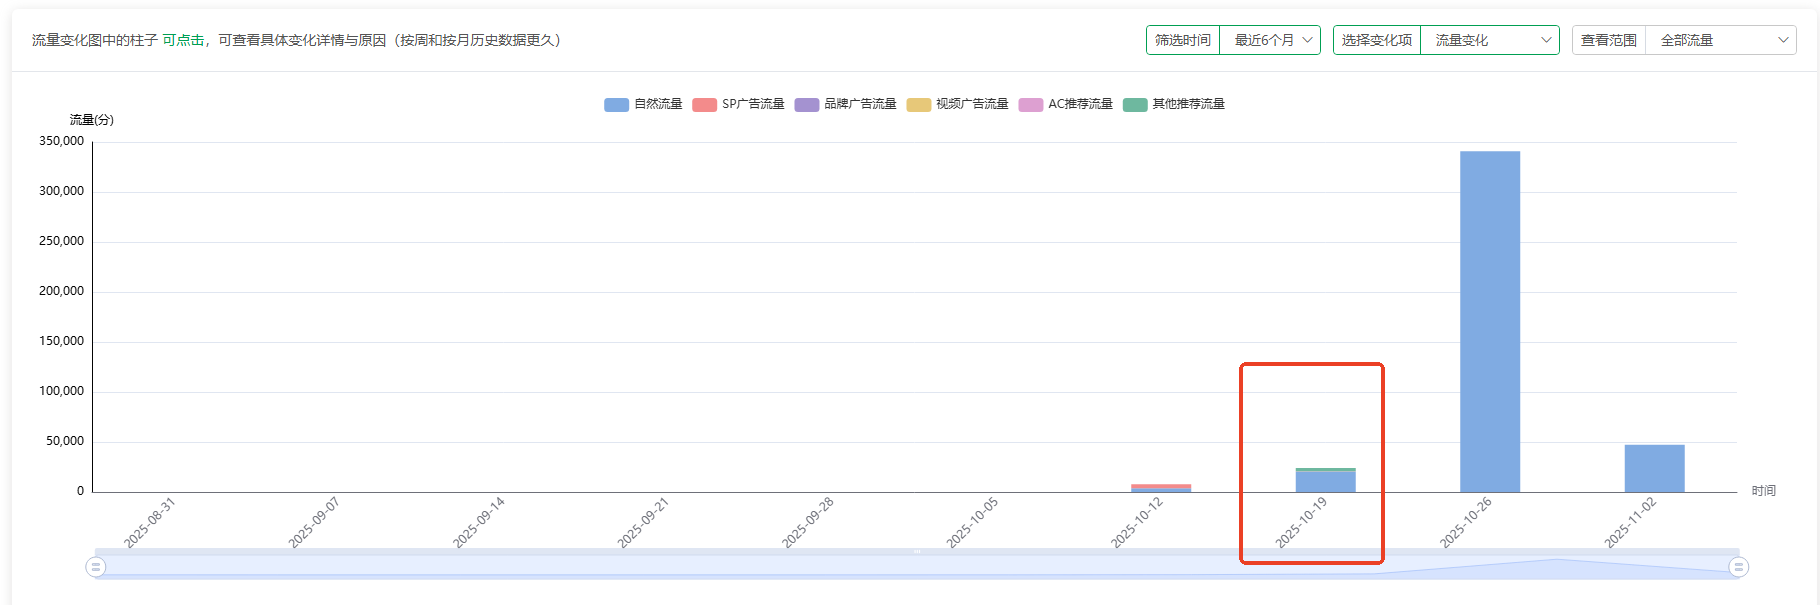Image resolution: width=1820 pixels, height=605 pixels.
Task: Toggle the SP广告流量 legend series
Action: (x=738, y=104)
